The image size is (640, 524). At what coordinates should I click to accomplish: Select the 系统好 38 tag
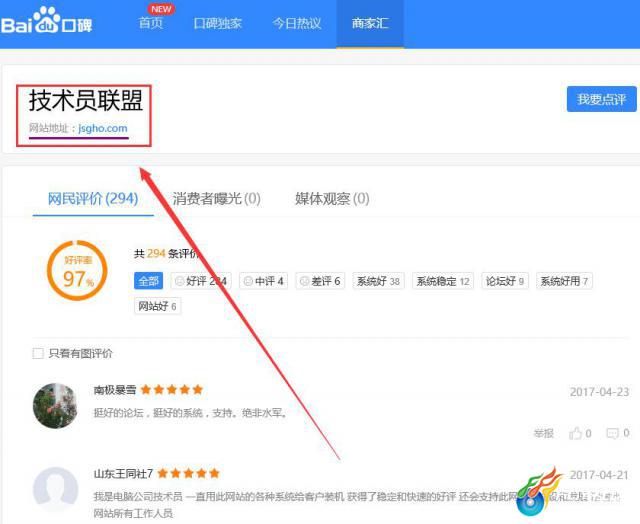[x=378, y=281]
